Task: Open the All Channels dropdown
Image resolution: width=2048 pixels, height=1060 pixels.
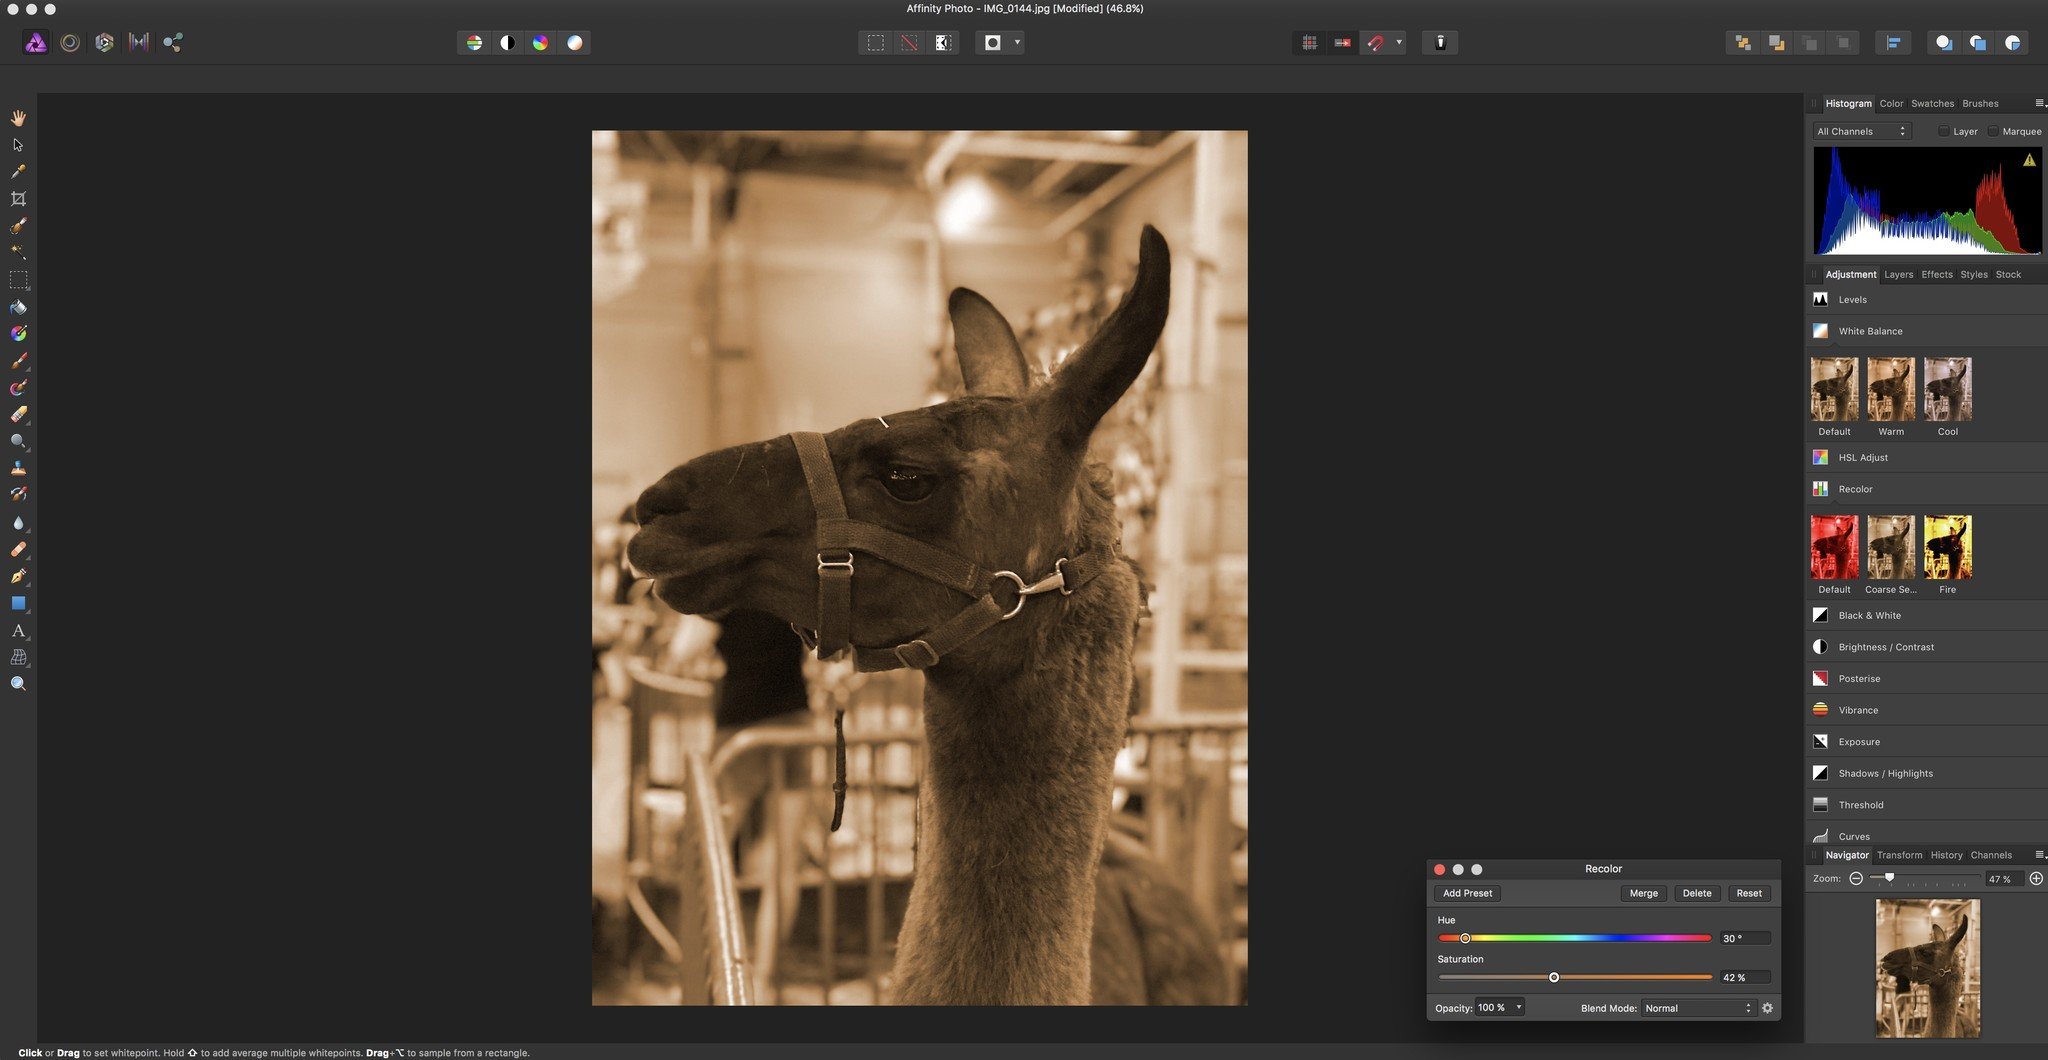Action: pyautogui.click(x=1861, y=131)
